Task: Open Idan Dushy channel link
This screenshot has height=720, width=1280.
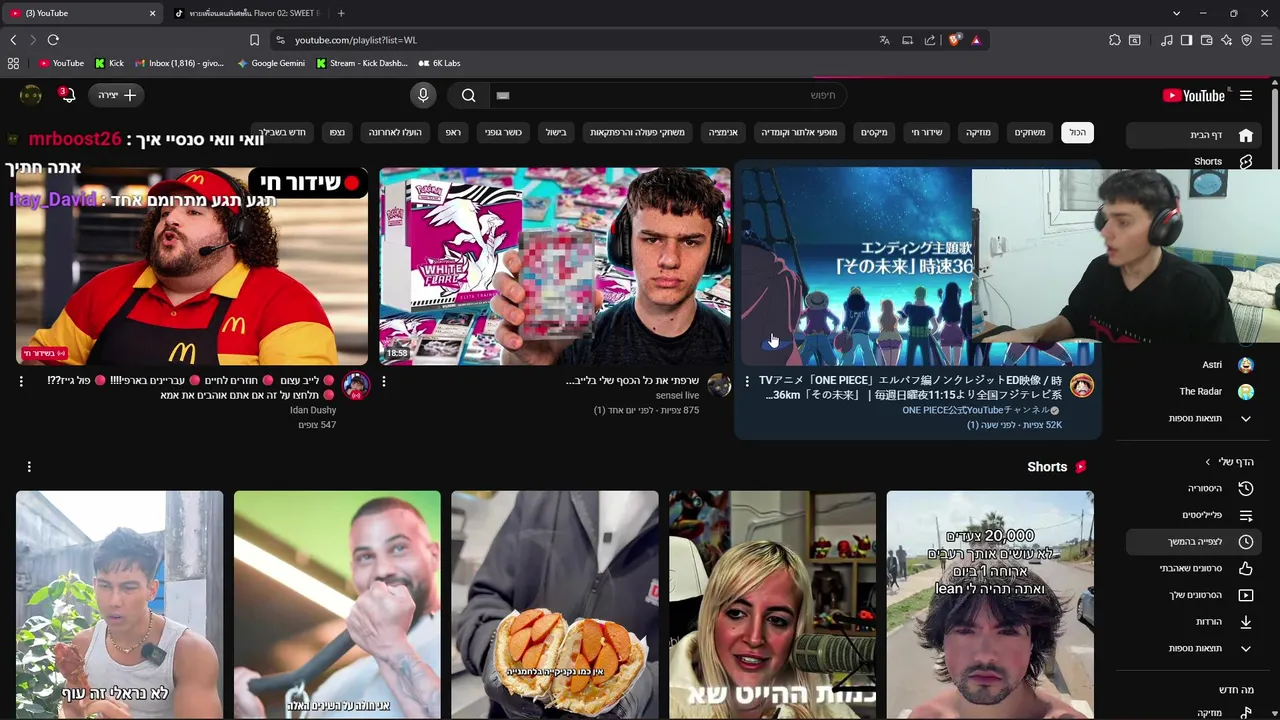Action: pyautogui.click(x=313, y=410)
